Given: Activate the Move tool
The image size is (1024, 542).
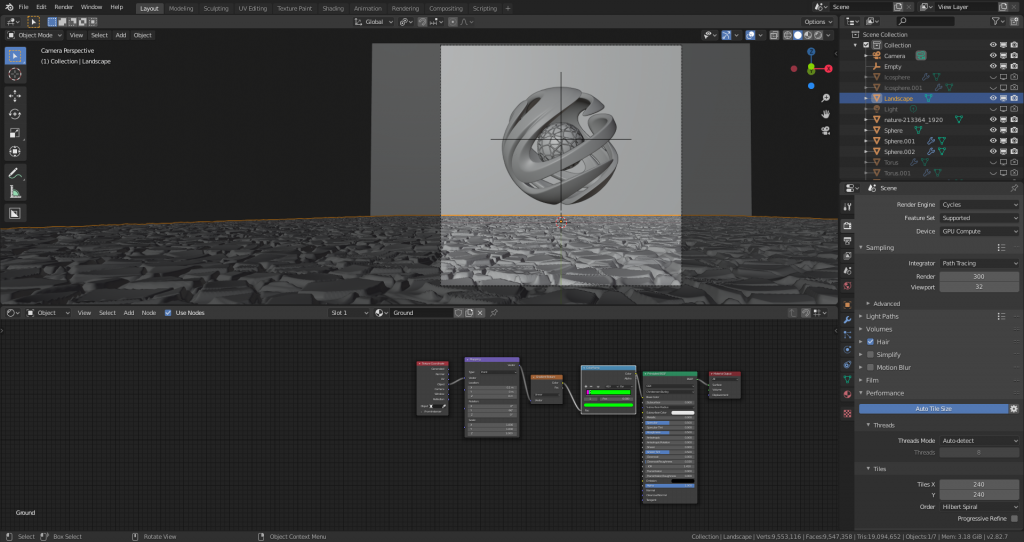Looking at the screenshot, I should [x=14, y=95].
